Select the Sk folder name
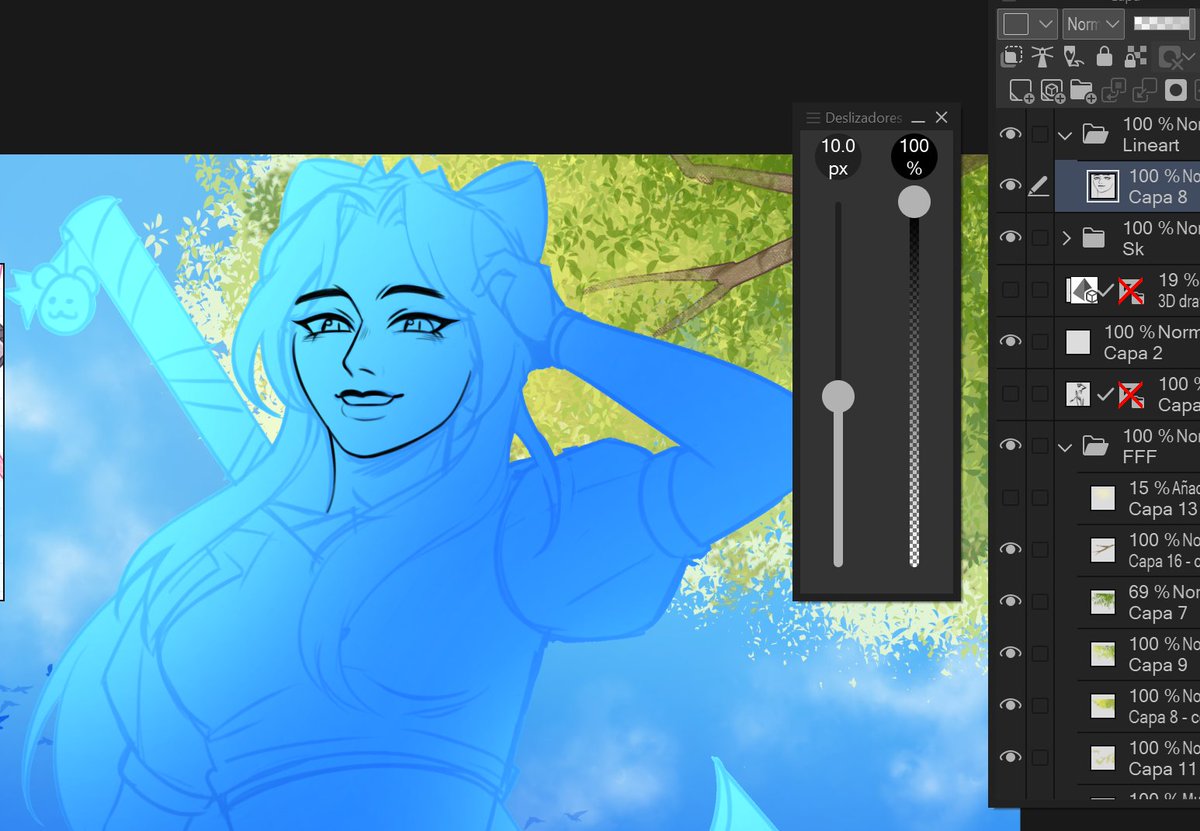1200x831 pixels. [x=1133, y=249]
